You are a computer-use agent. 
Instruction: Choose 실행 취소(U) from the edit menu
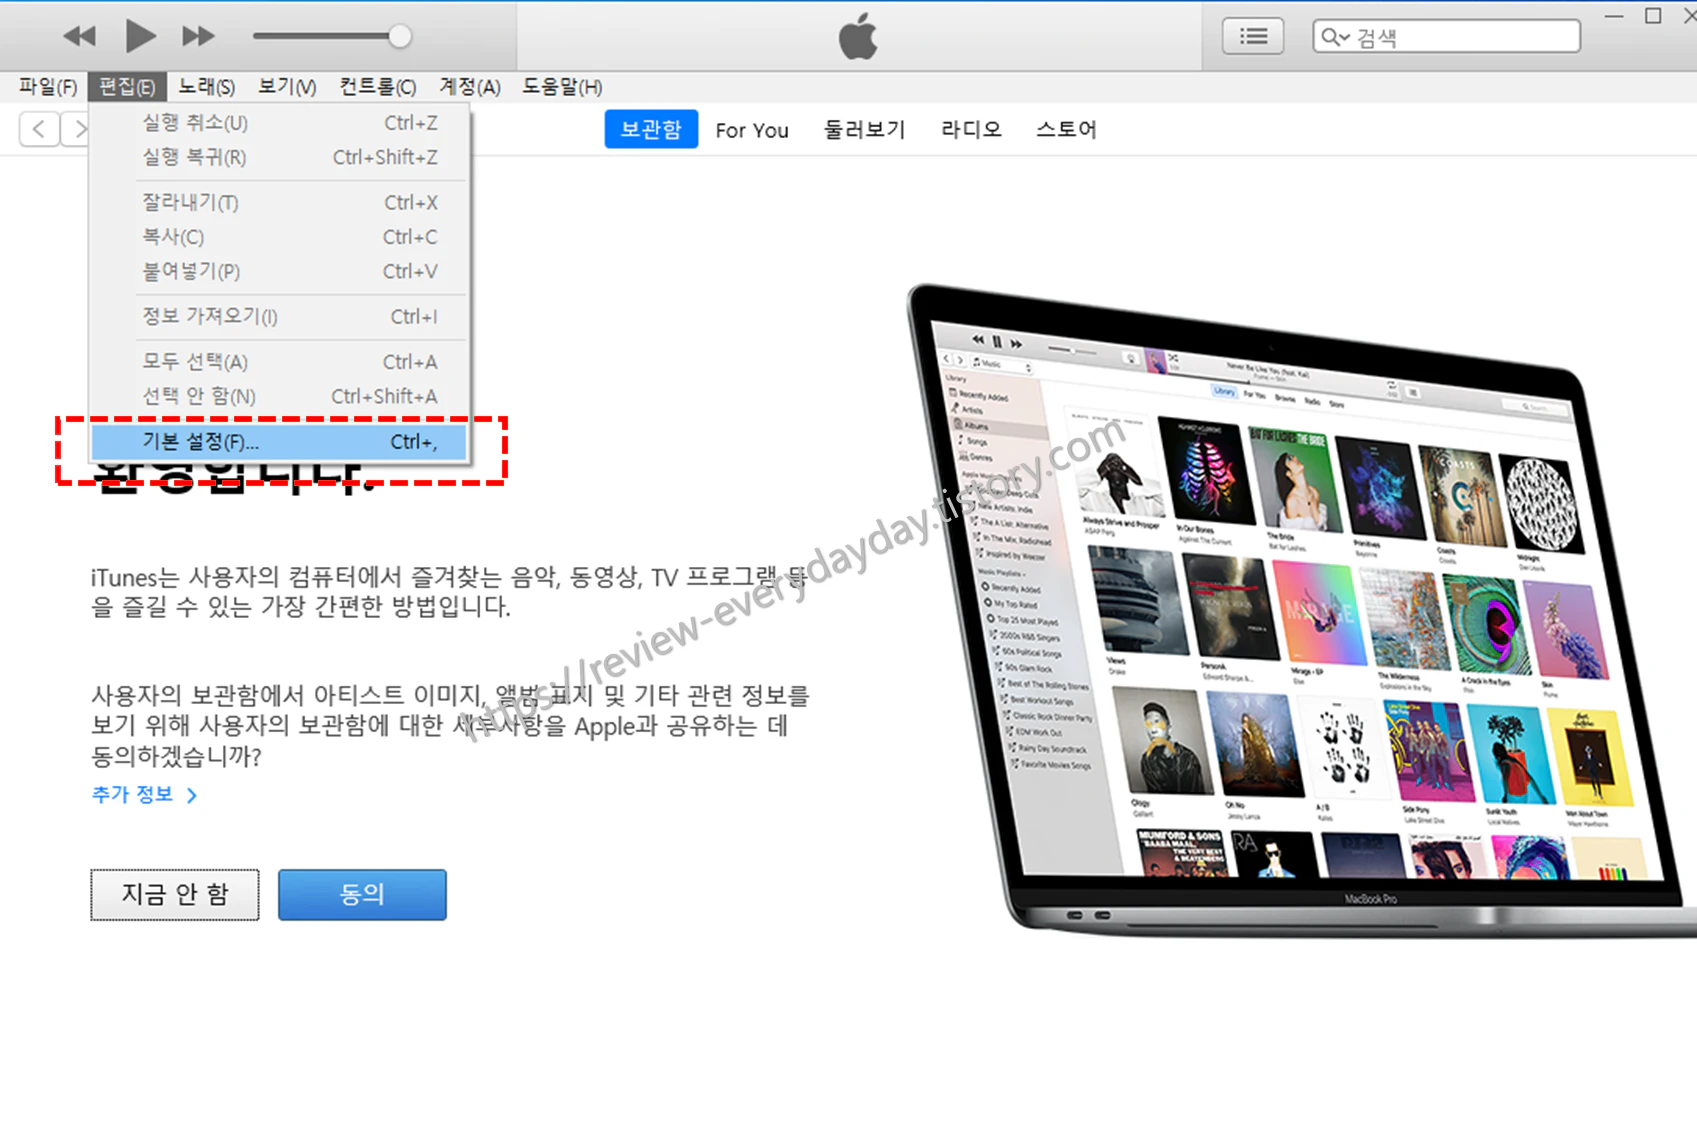pyautogui.click(x=279, y=123)
